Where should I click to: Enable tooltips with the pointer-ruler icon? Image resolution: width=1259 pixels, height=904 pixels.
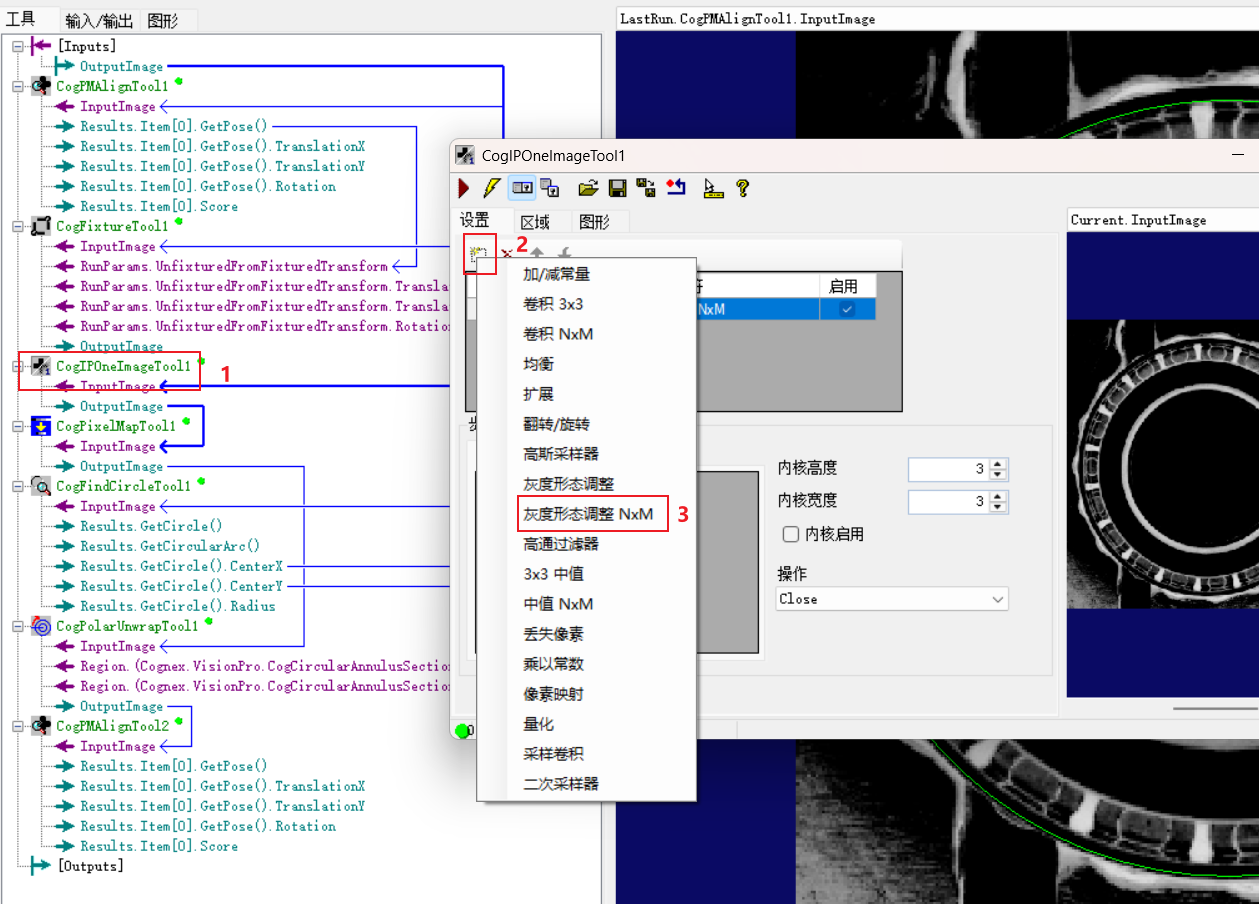(712, 188)
